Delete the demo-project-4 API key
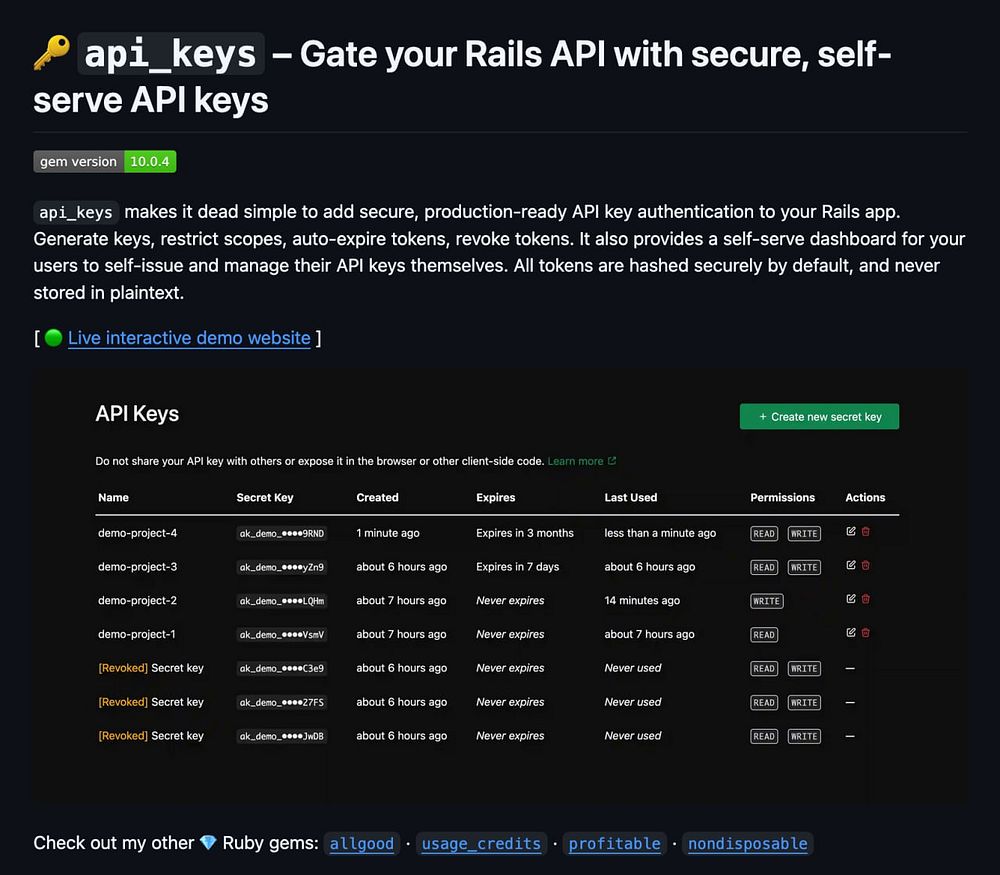The width and height of the screenshot is (1000, 875). tap(866, 532)
